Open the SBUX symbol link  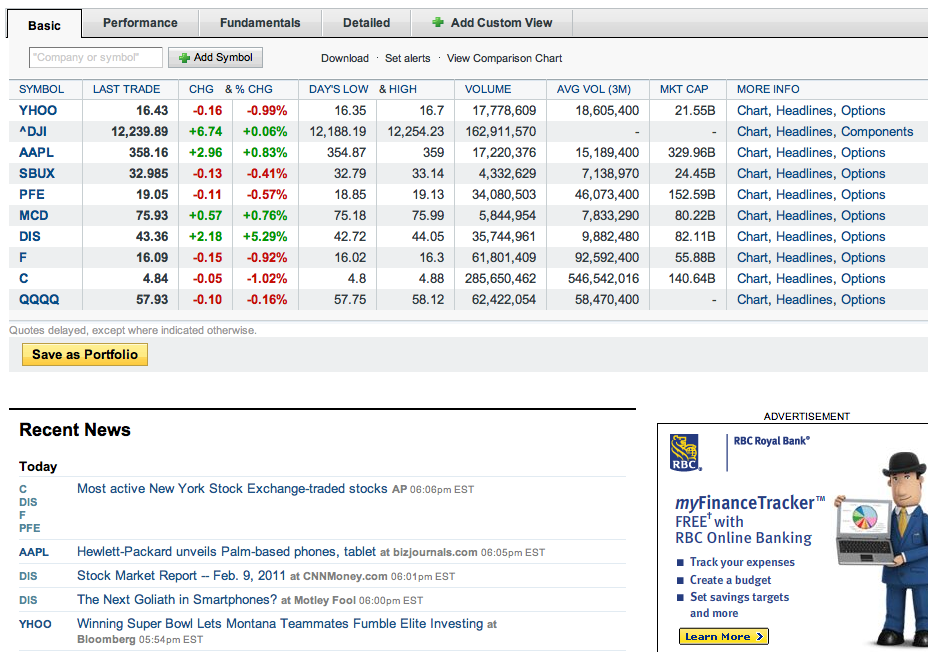click(37, 173)
